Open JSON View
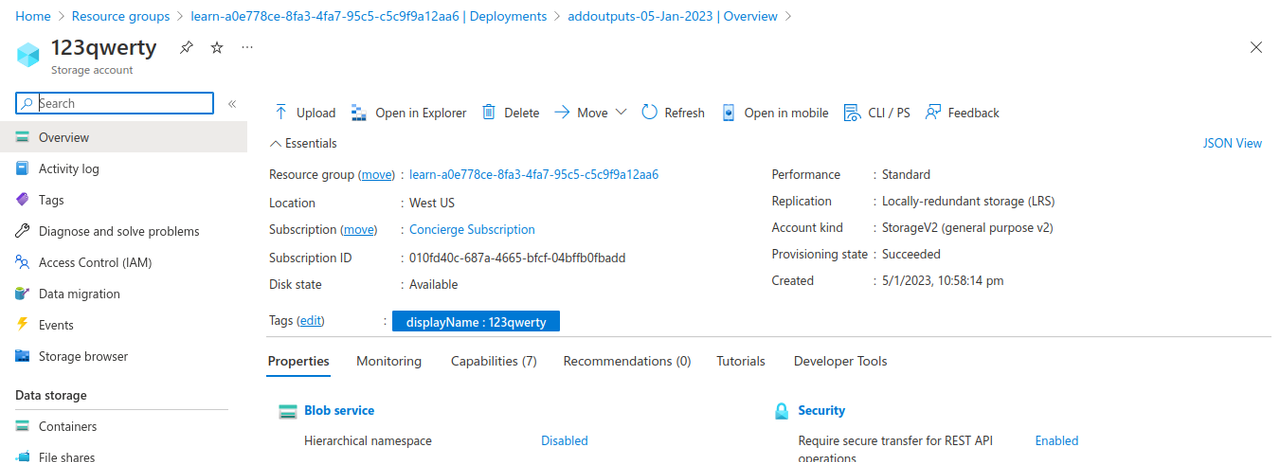1280x462 pixels. tap(1232, 143)
